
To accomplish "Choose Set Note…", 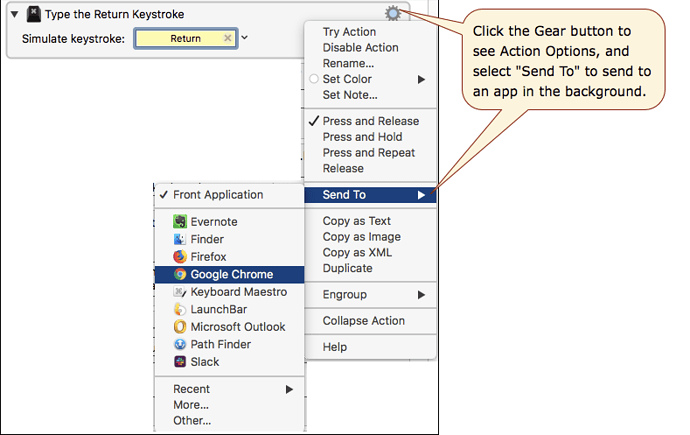I will point(370,95).
